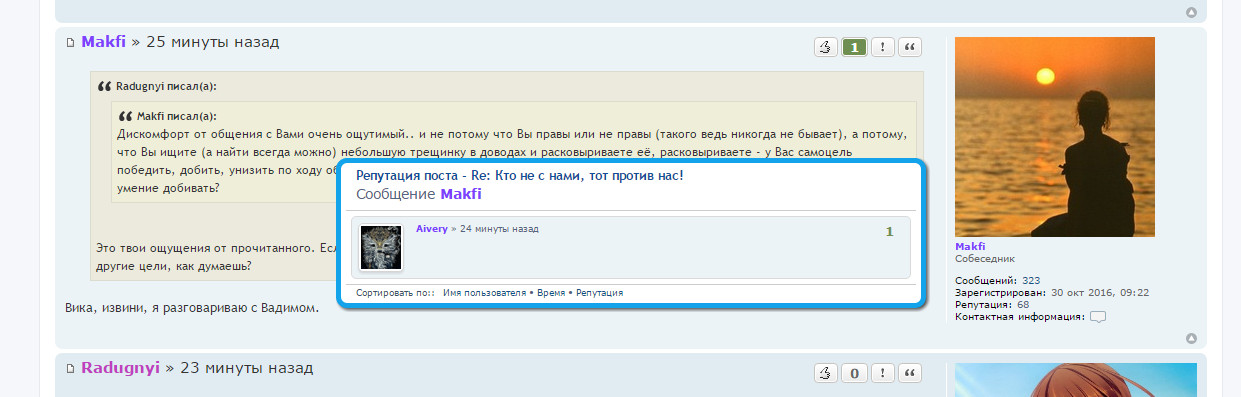Jump to top using the arrow in the upper post
1241x397 pixels.
coord(1191,12)
